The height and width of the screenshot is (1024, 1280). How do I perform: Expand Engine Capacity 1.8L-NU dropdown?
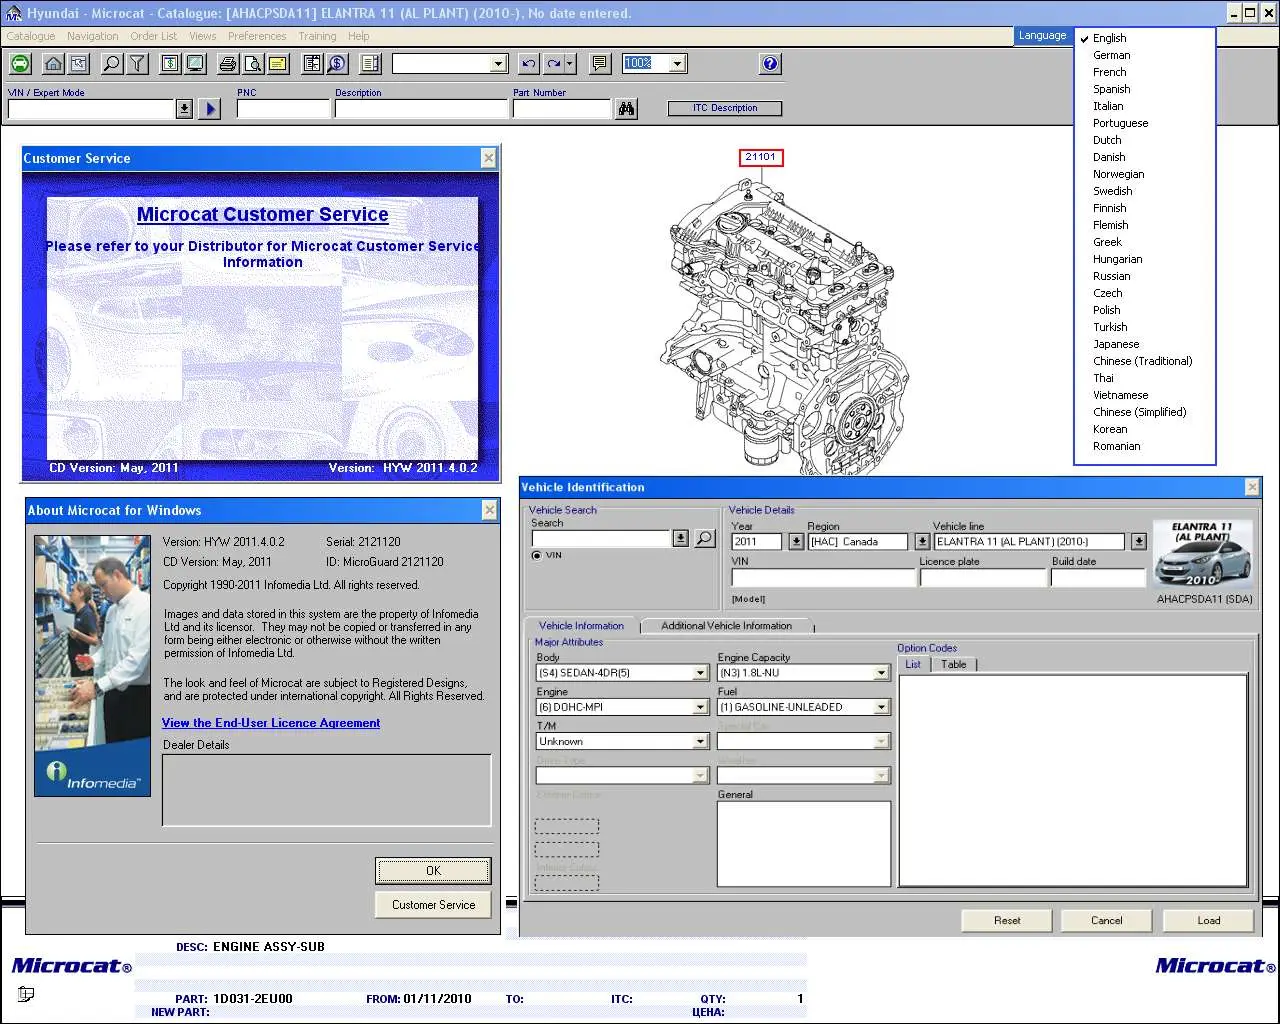point(881,673)
